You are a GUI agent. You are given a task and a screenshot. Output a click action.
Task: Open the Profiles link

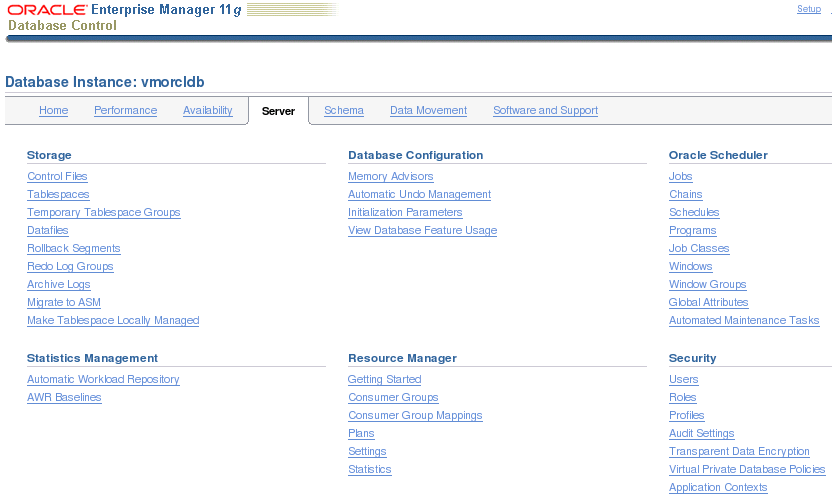[x=687, y=416]
